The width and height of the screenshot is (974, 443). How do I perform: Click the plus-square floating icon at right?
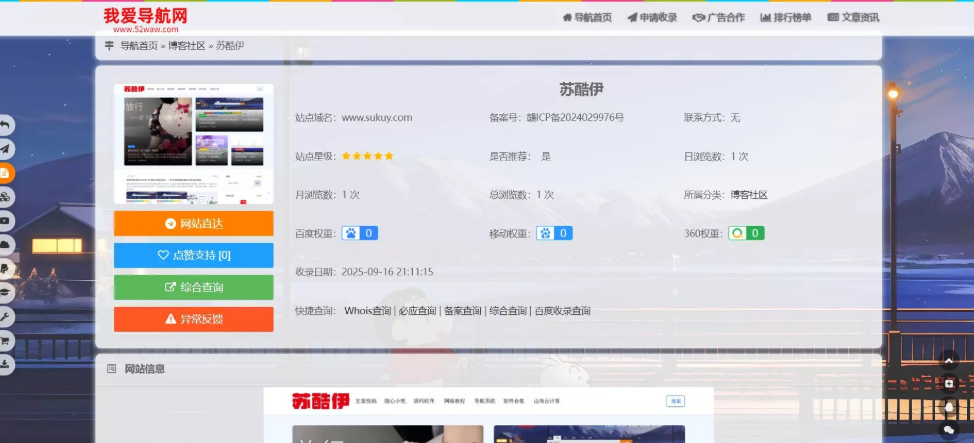coord(949,384)
